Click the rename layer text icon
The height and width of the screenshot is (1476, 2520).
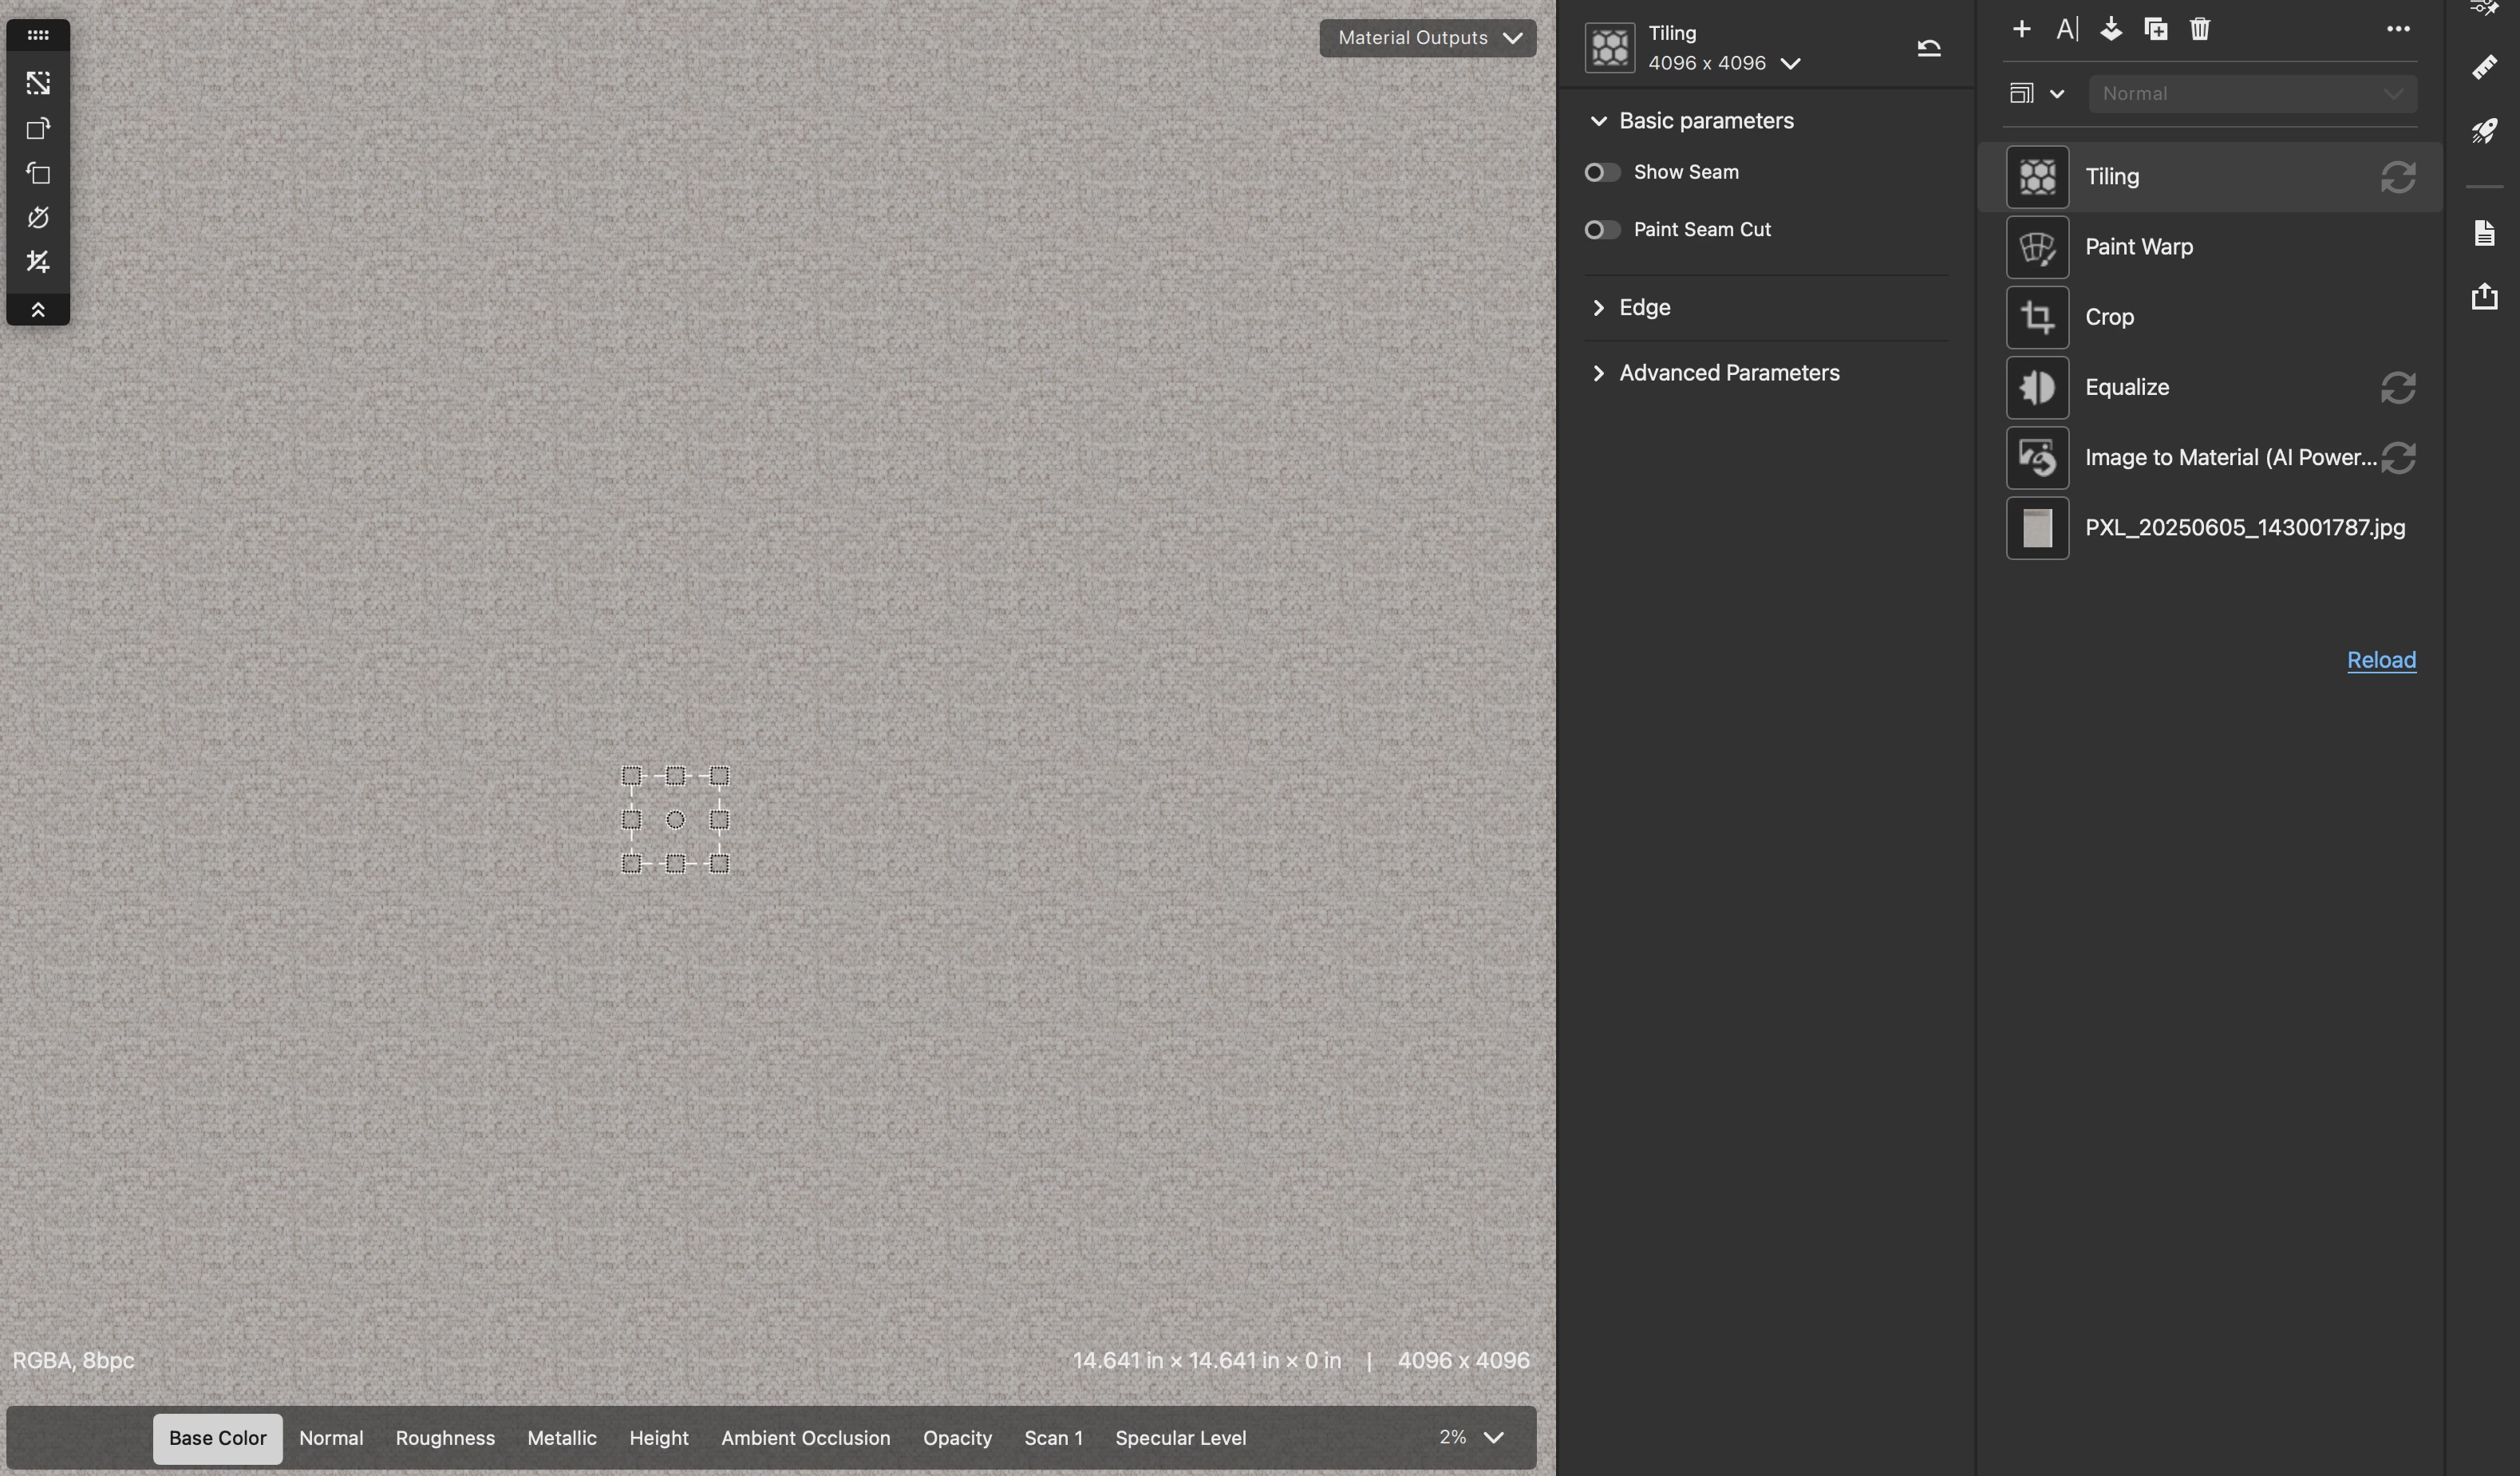pos(2066,29)
